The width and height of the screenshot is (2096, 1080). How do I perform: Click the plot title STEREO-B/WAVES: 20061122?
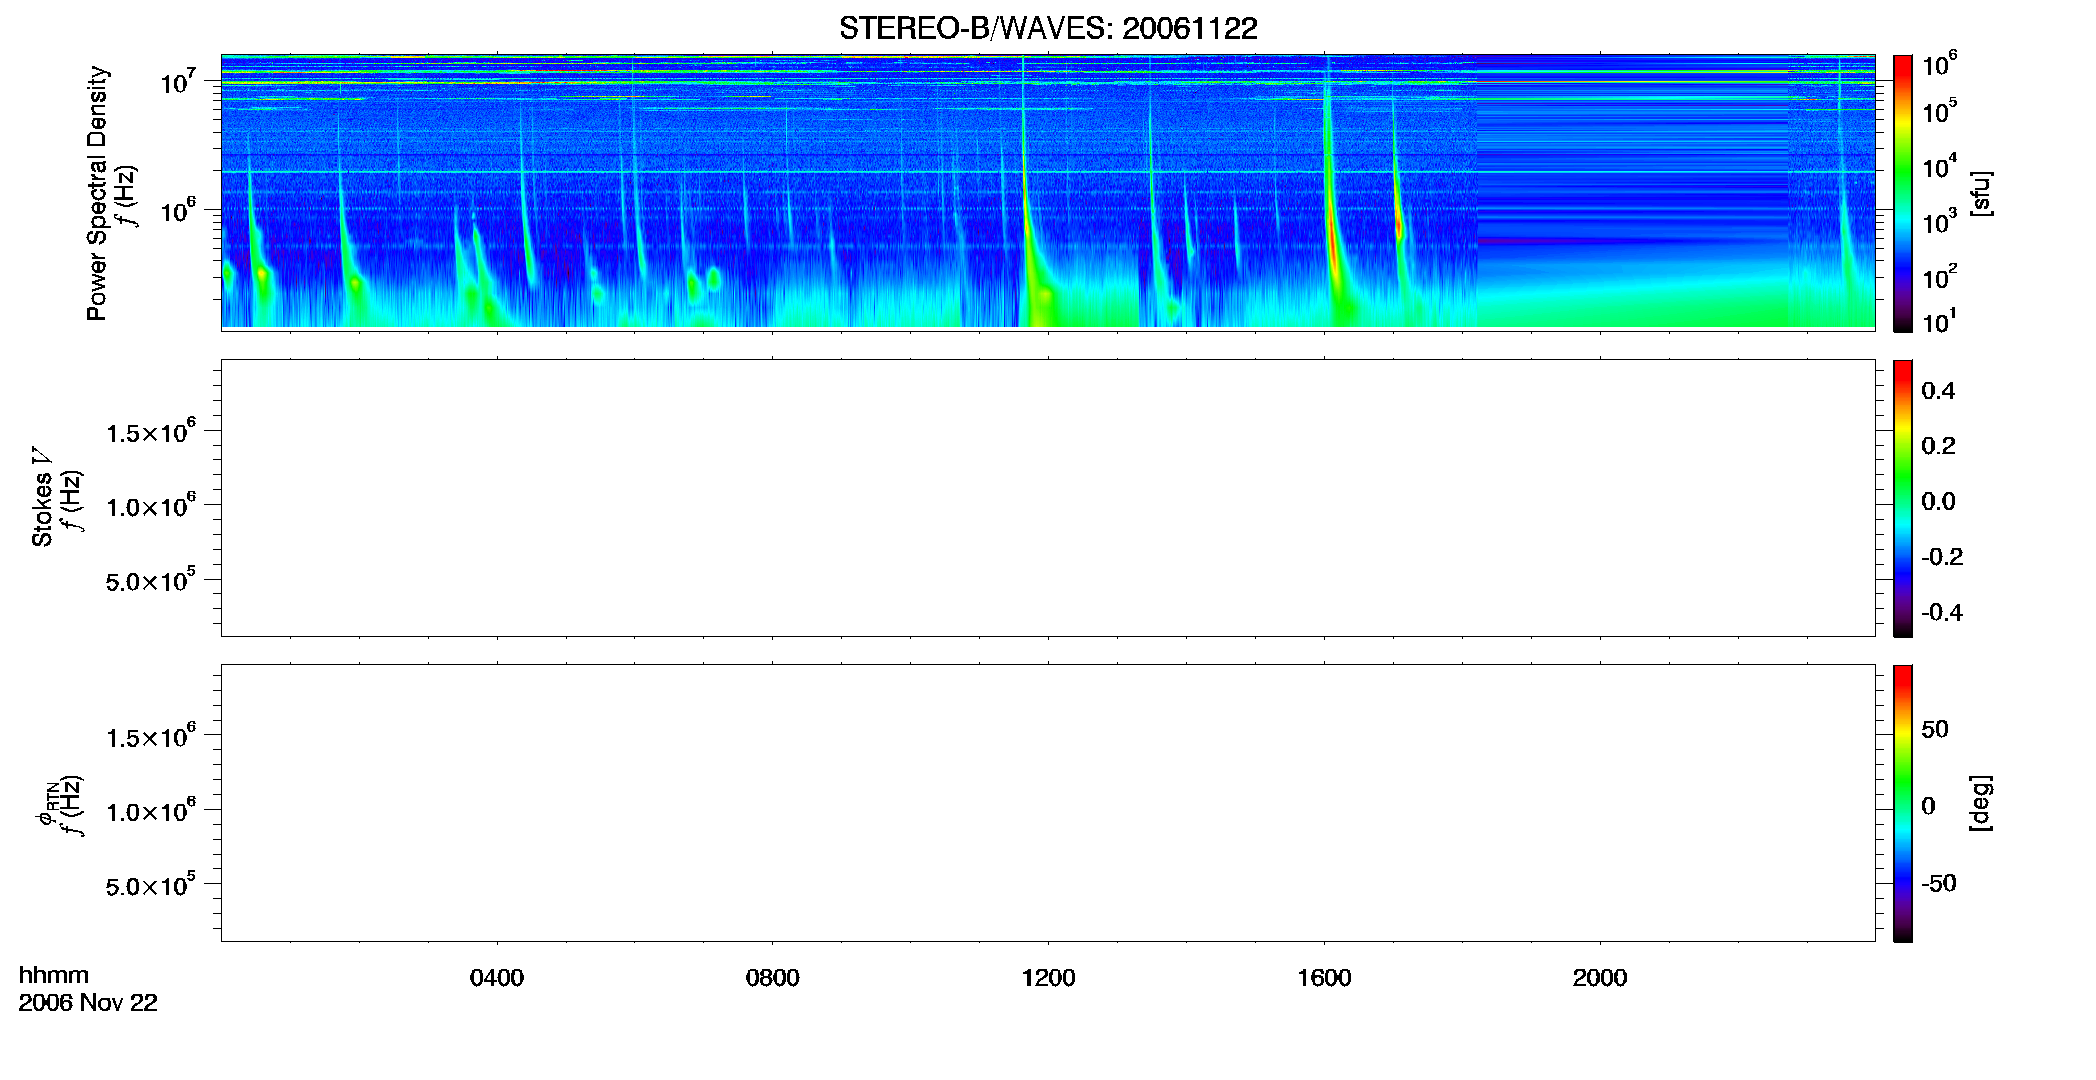click(1048, 28)
